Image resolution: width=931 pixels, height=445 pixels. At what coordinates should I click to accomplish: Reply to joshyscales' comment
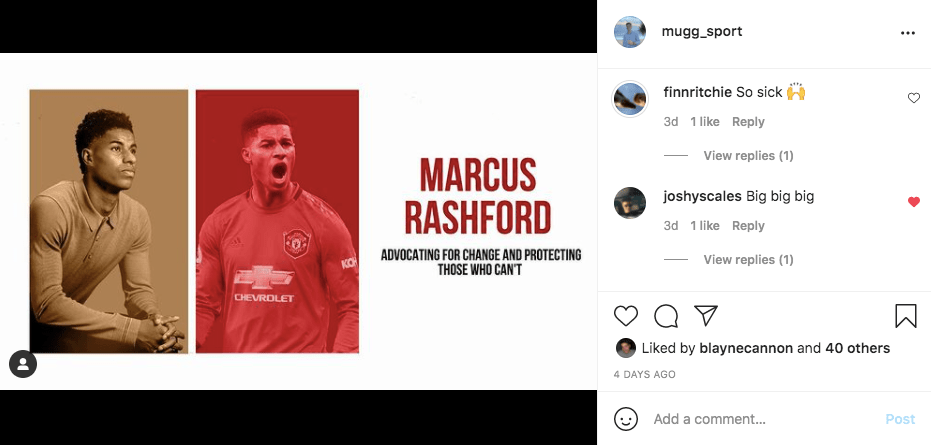coord(748,226)
